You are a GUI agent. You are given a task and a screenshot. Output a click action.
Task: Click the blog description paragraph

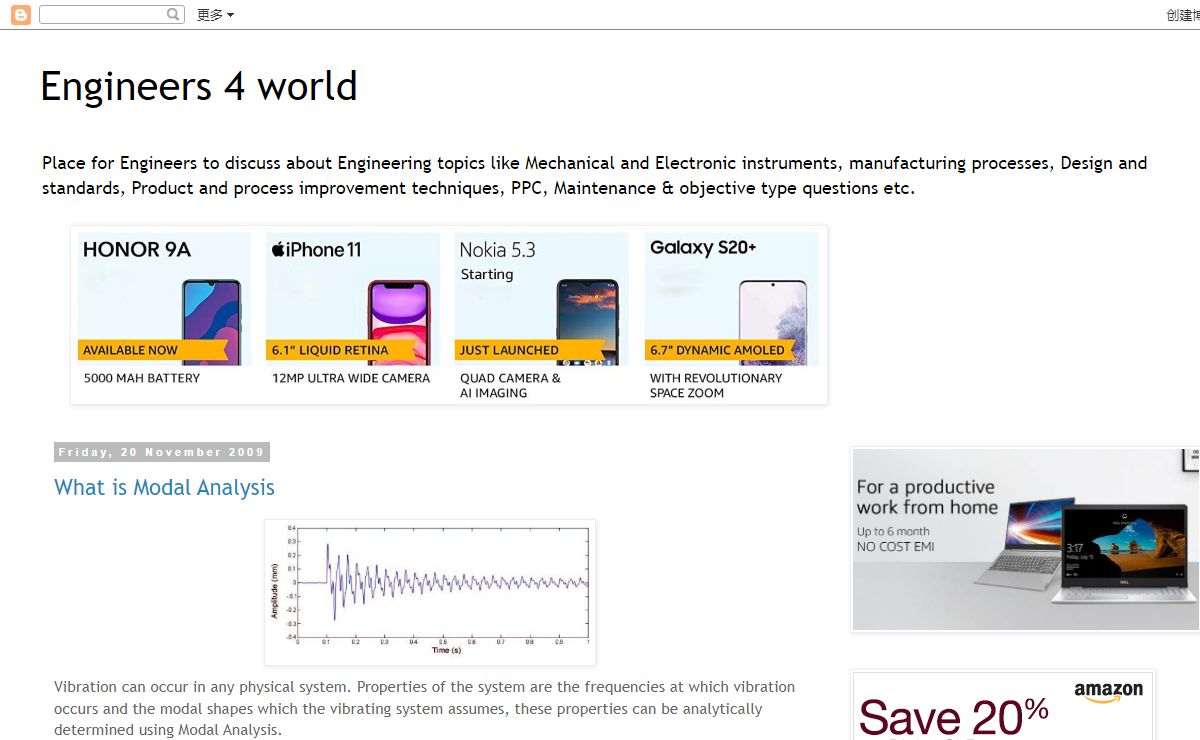(x=595, y=175)
